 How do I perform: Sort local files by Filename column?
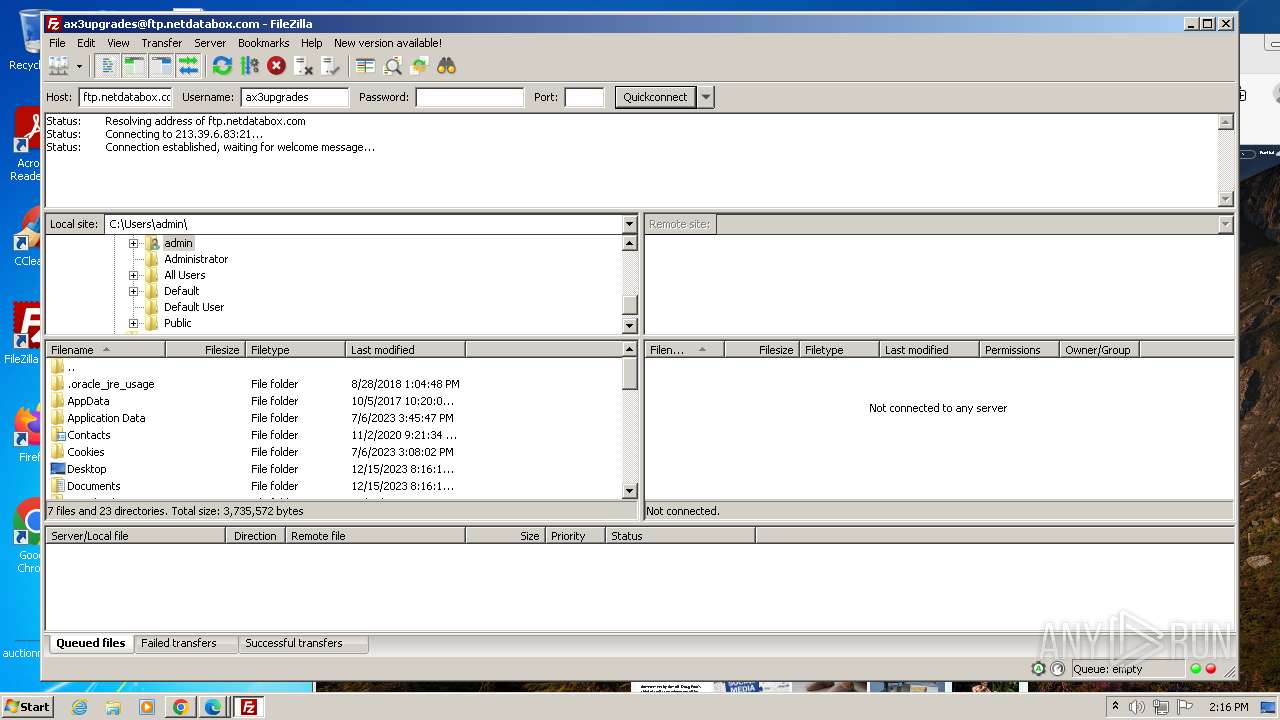point(105,350)
